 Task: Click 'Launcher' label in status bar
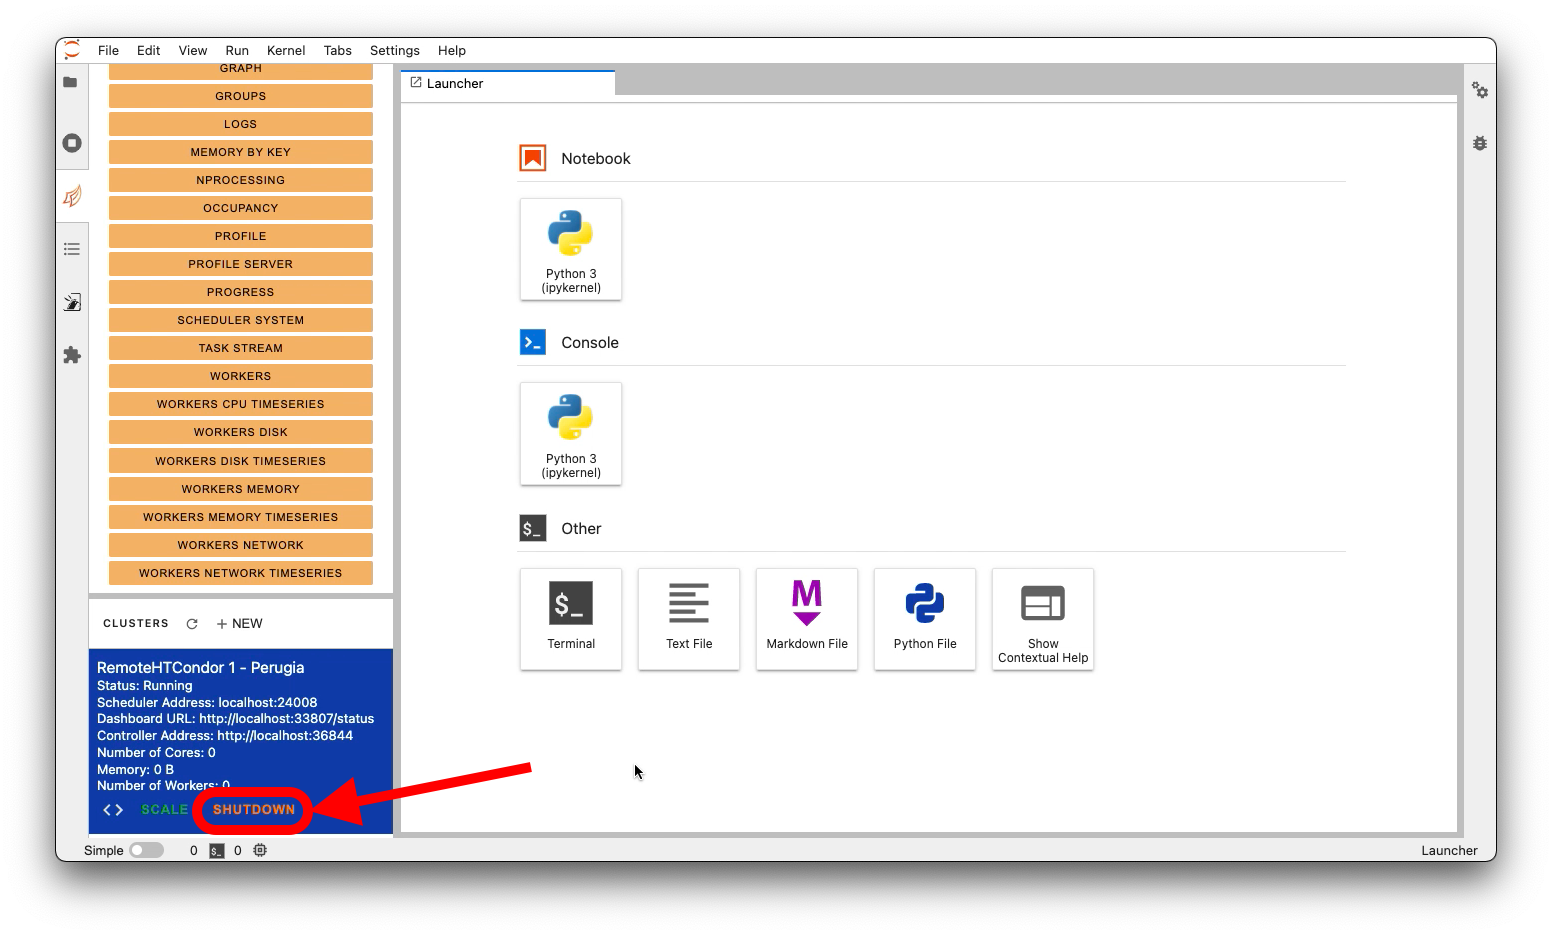click(x=1449, y=851)
